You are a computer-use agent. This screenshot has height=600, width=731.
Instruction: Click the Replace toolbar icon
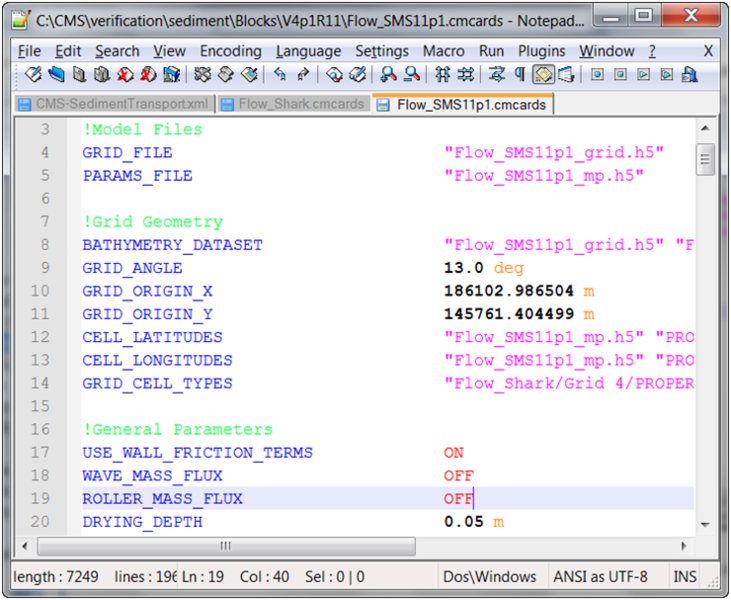[357, 74]
